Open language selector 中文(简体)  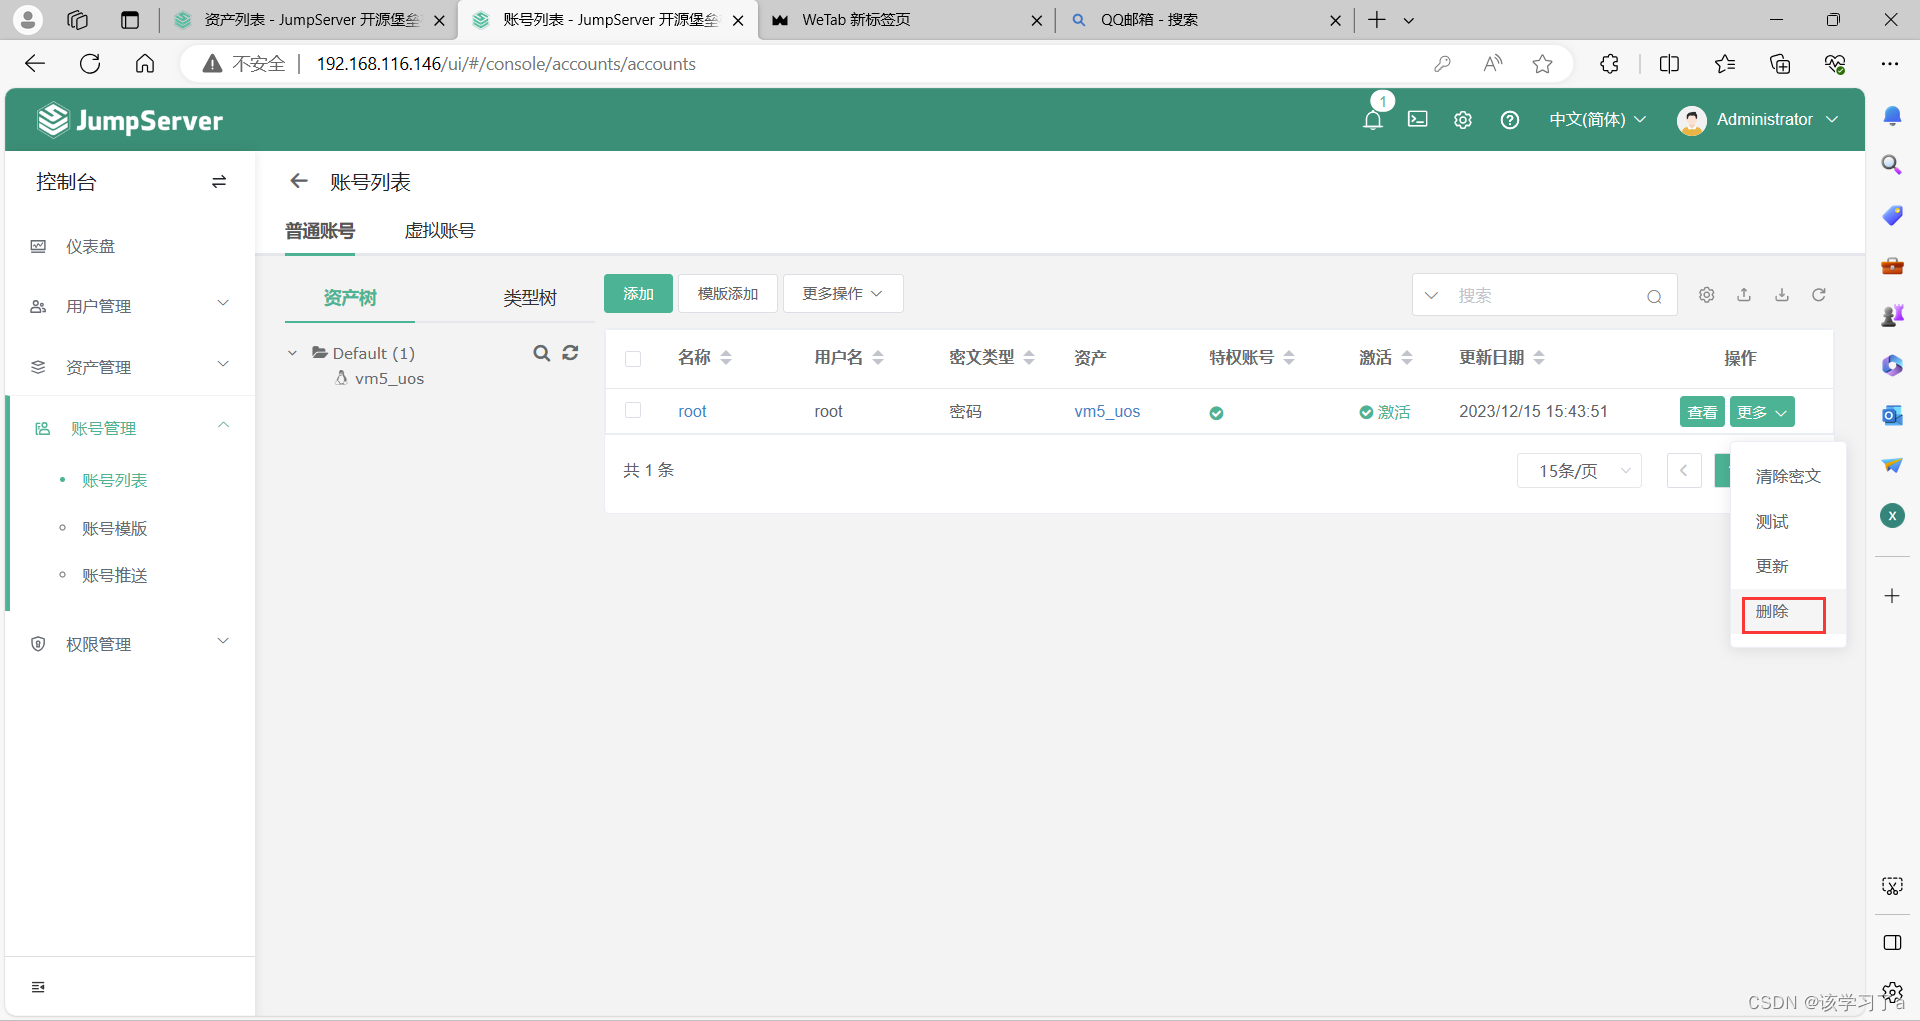point(1597,120)
